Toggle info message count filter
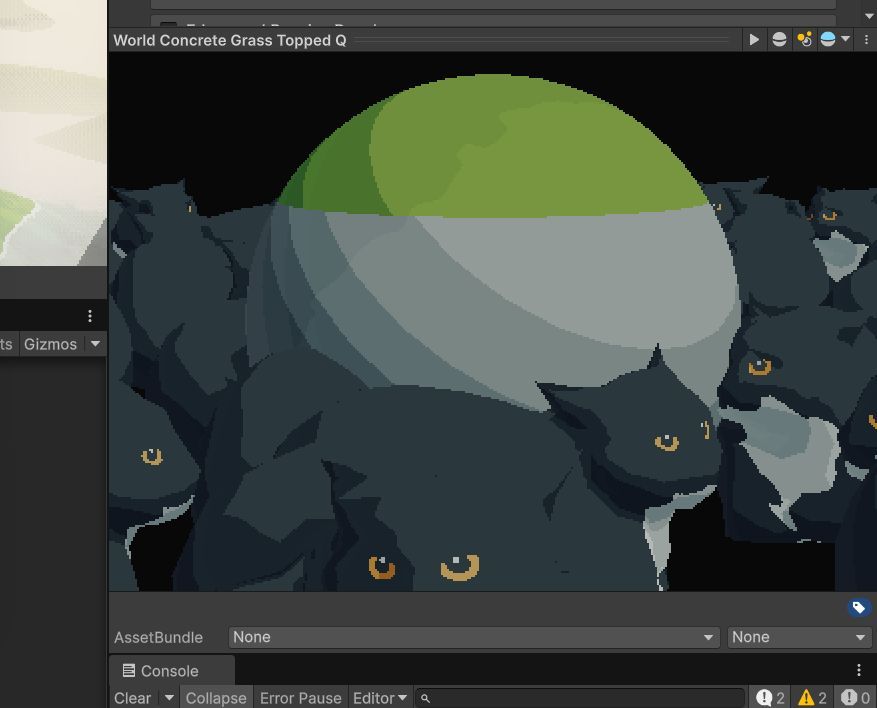 click(x=770, y=698)
